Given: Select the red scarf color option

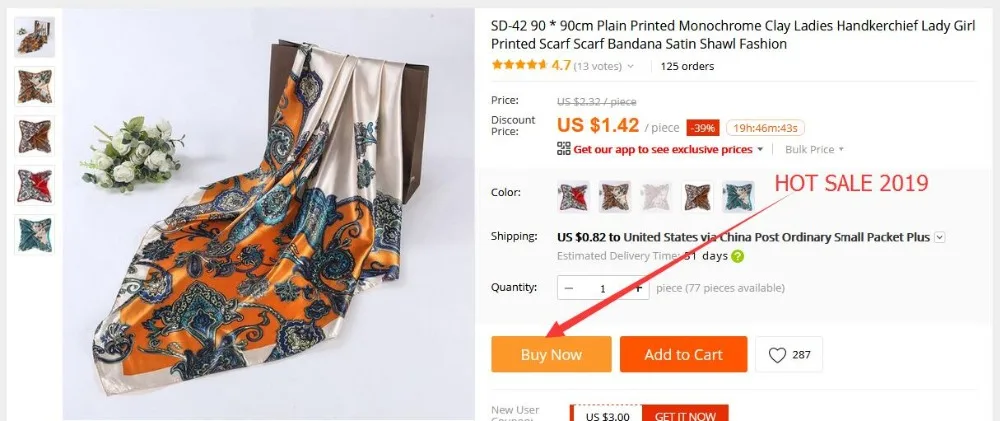Looking at the screenshot, I should 573,196.
